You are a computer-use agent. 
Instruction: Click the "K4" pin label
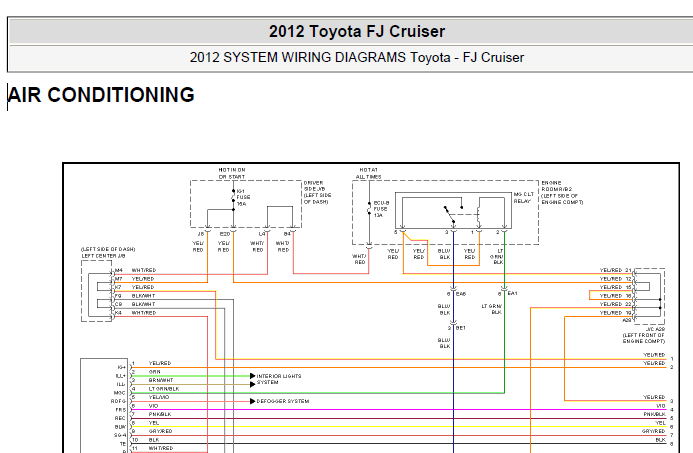point(118,312)
